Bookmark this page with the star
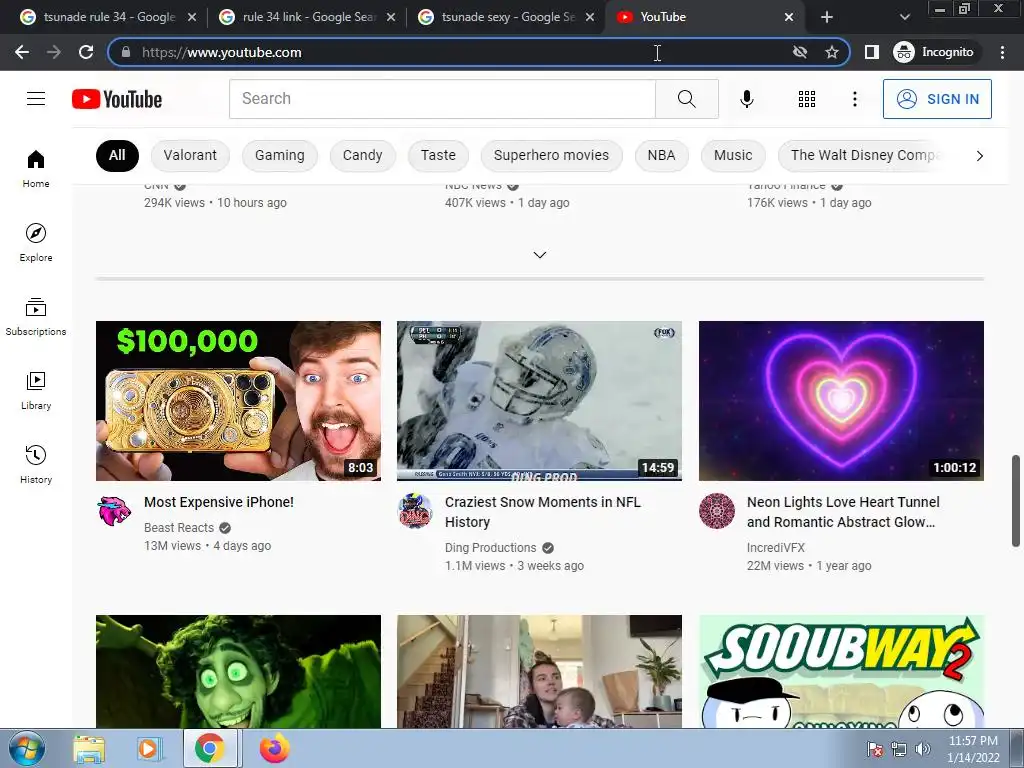The image size is (1024, 768). (x=831, y=52)
